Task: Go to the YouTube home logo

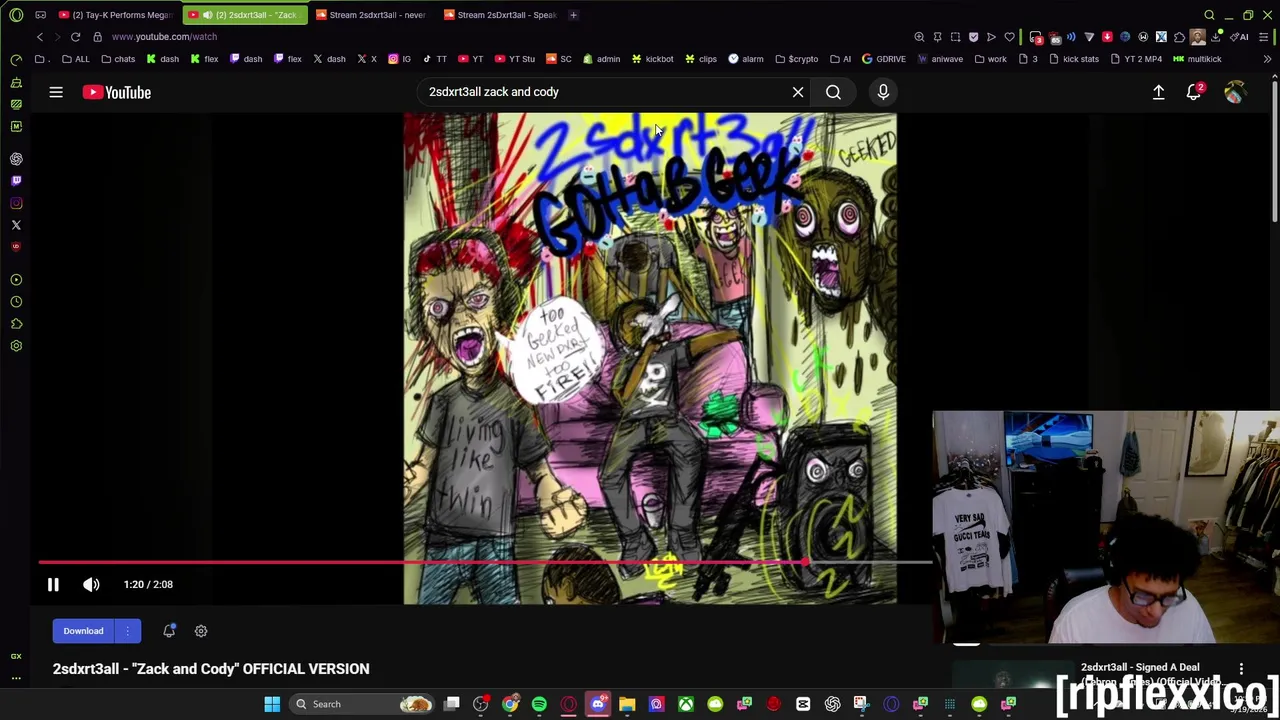Action: pos(117,92)
